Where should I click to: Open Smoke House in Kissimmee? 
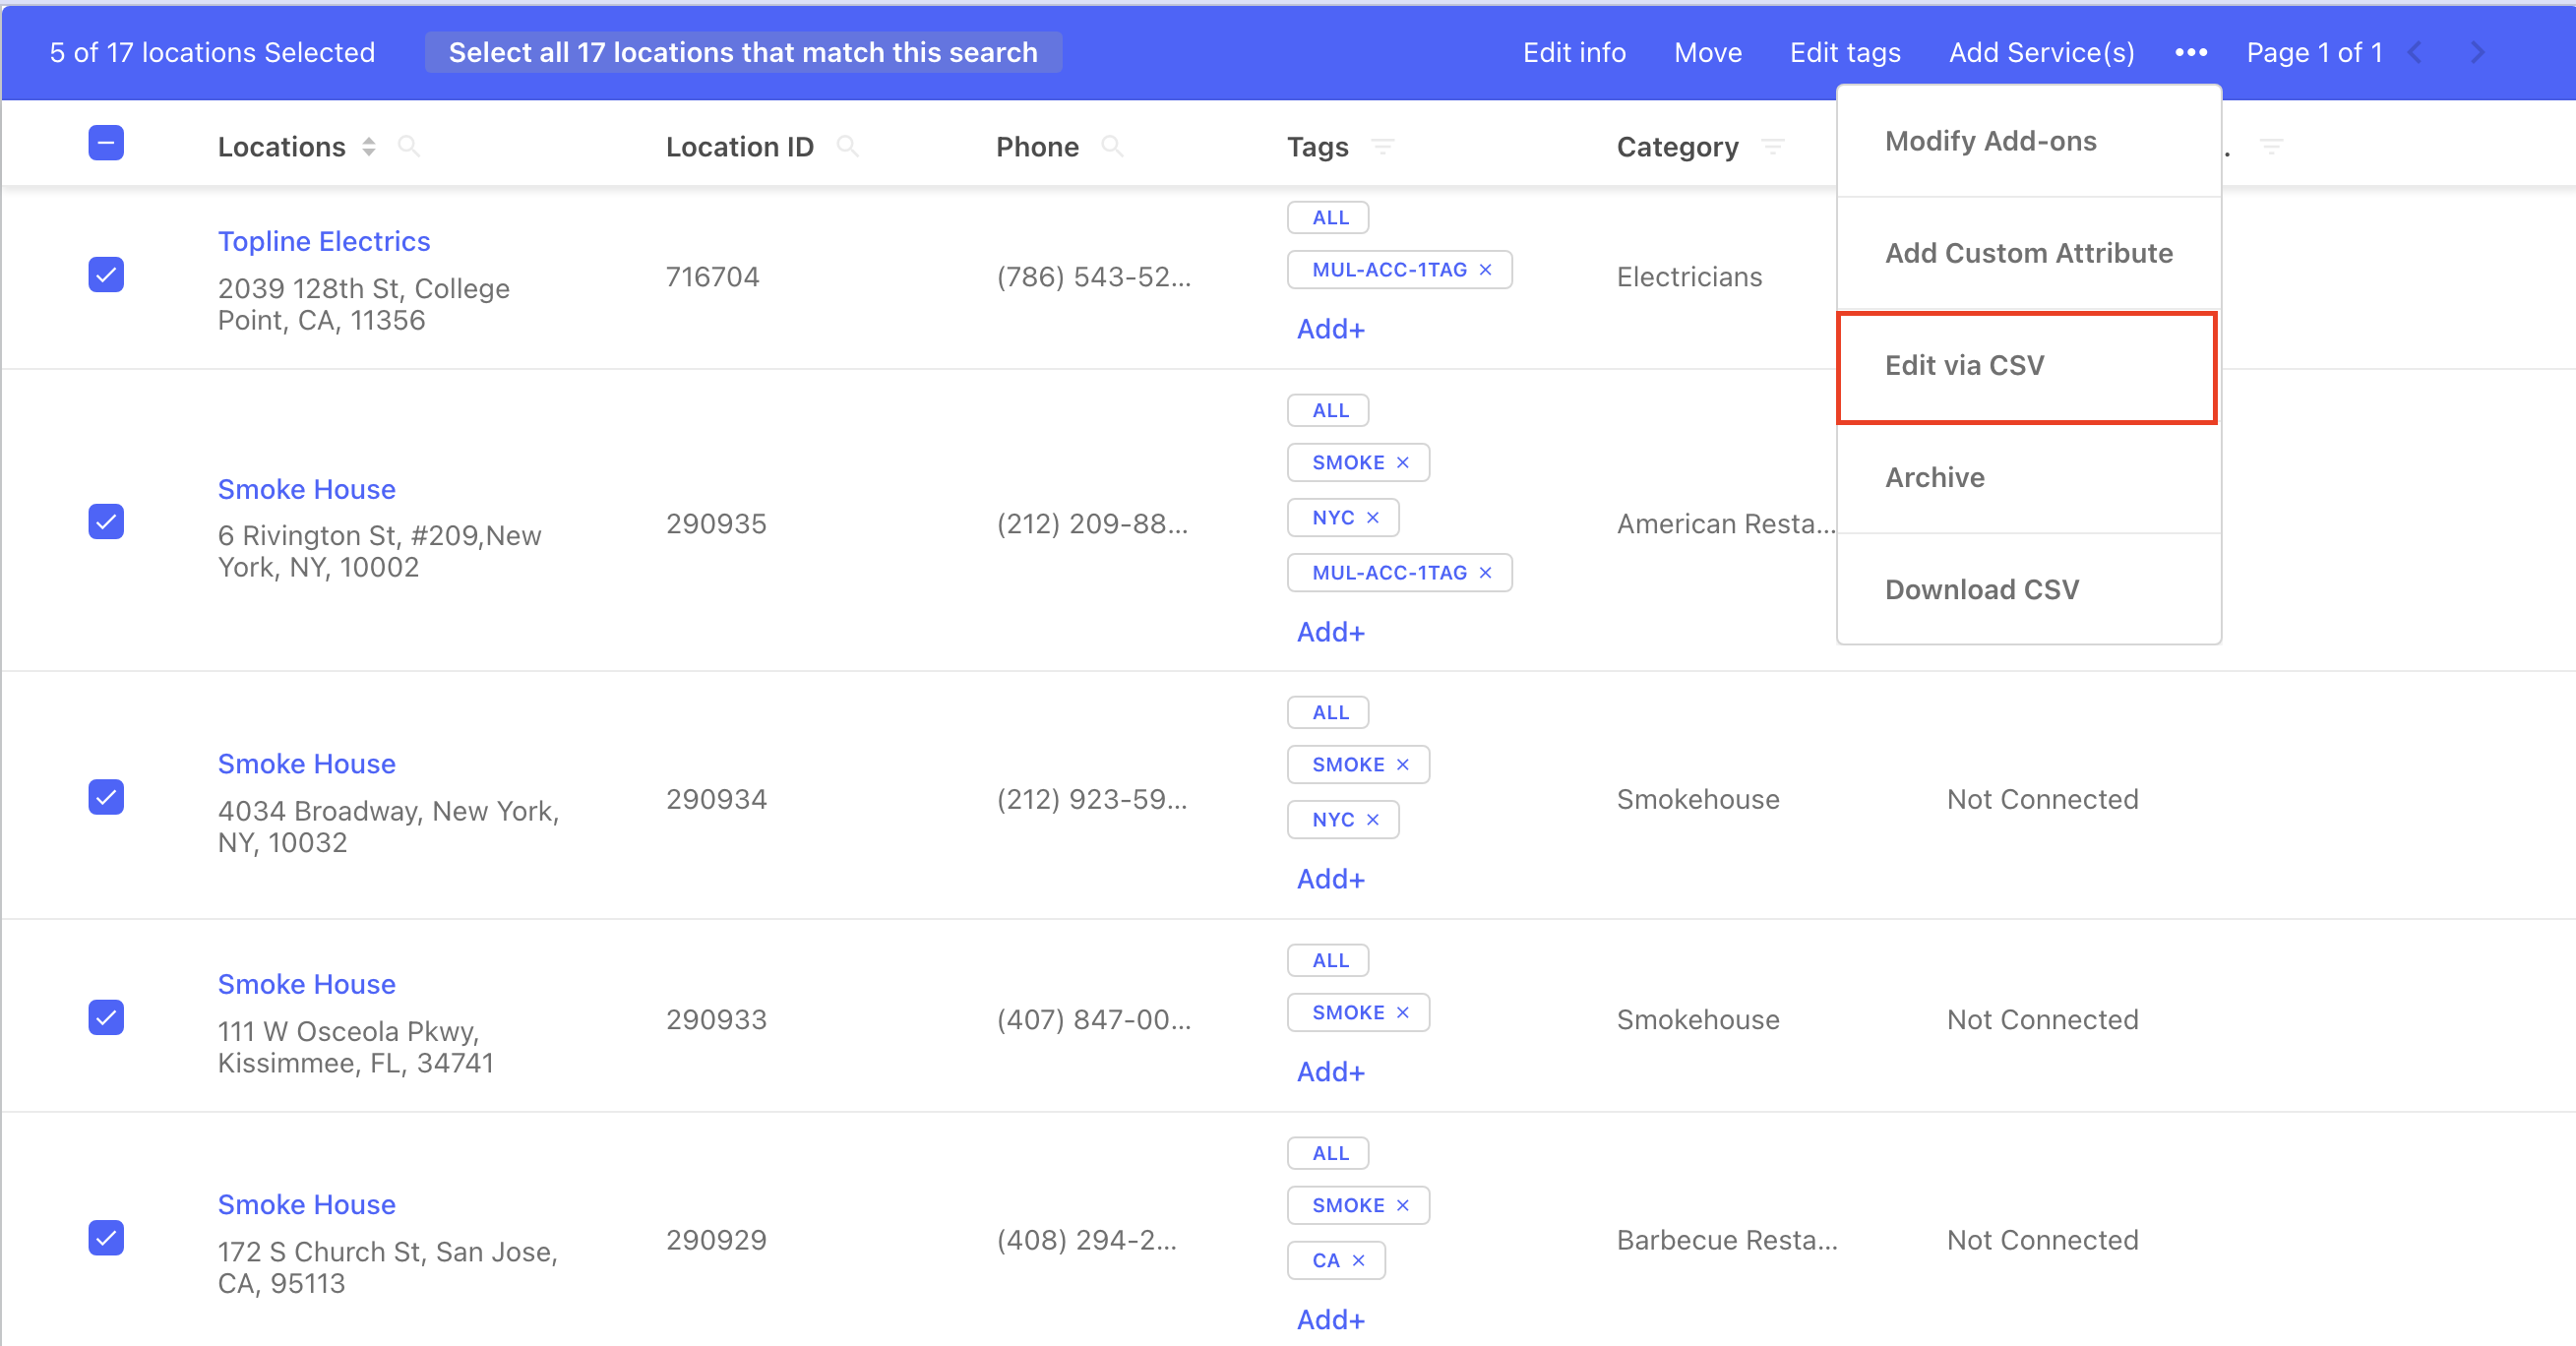pos(307,984)
